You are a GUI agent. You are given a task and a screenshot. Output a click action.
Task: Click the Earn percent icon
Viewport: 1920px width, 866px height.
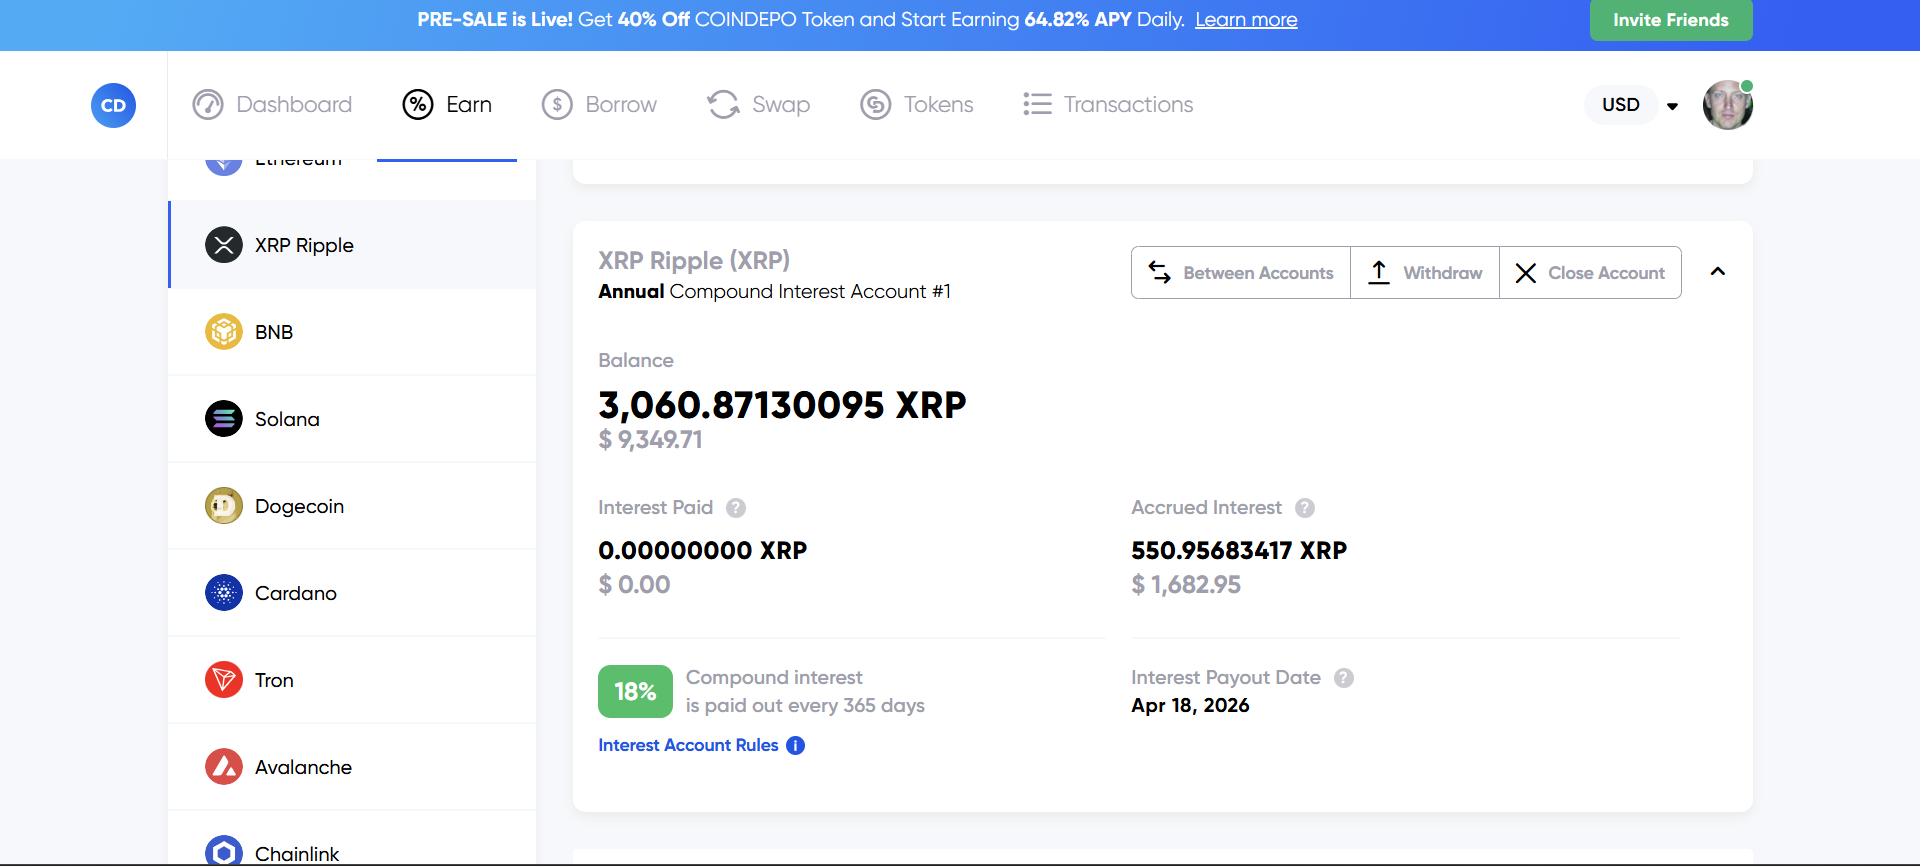coord(418,104)
